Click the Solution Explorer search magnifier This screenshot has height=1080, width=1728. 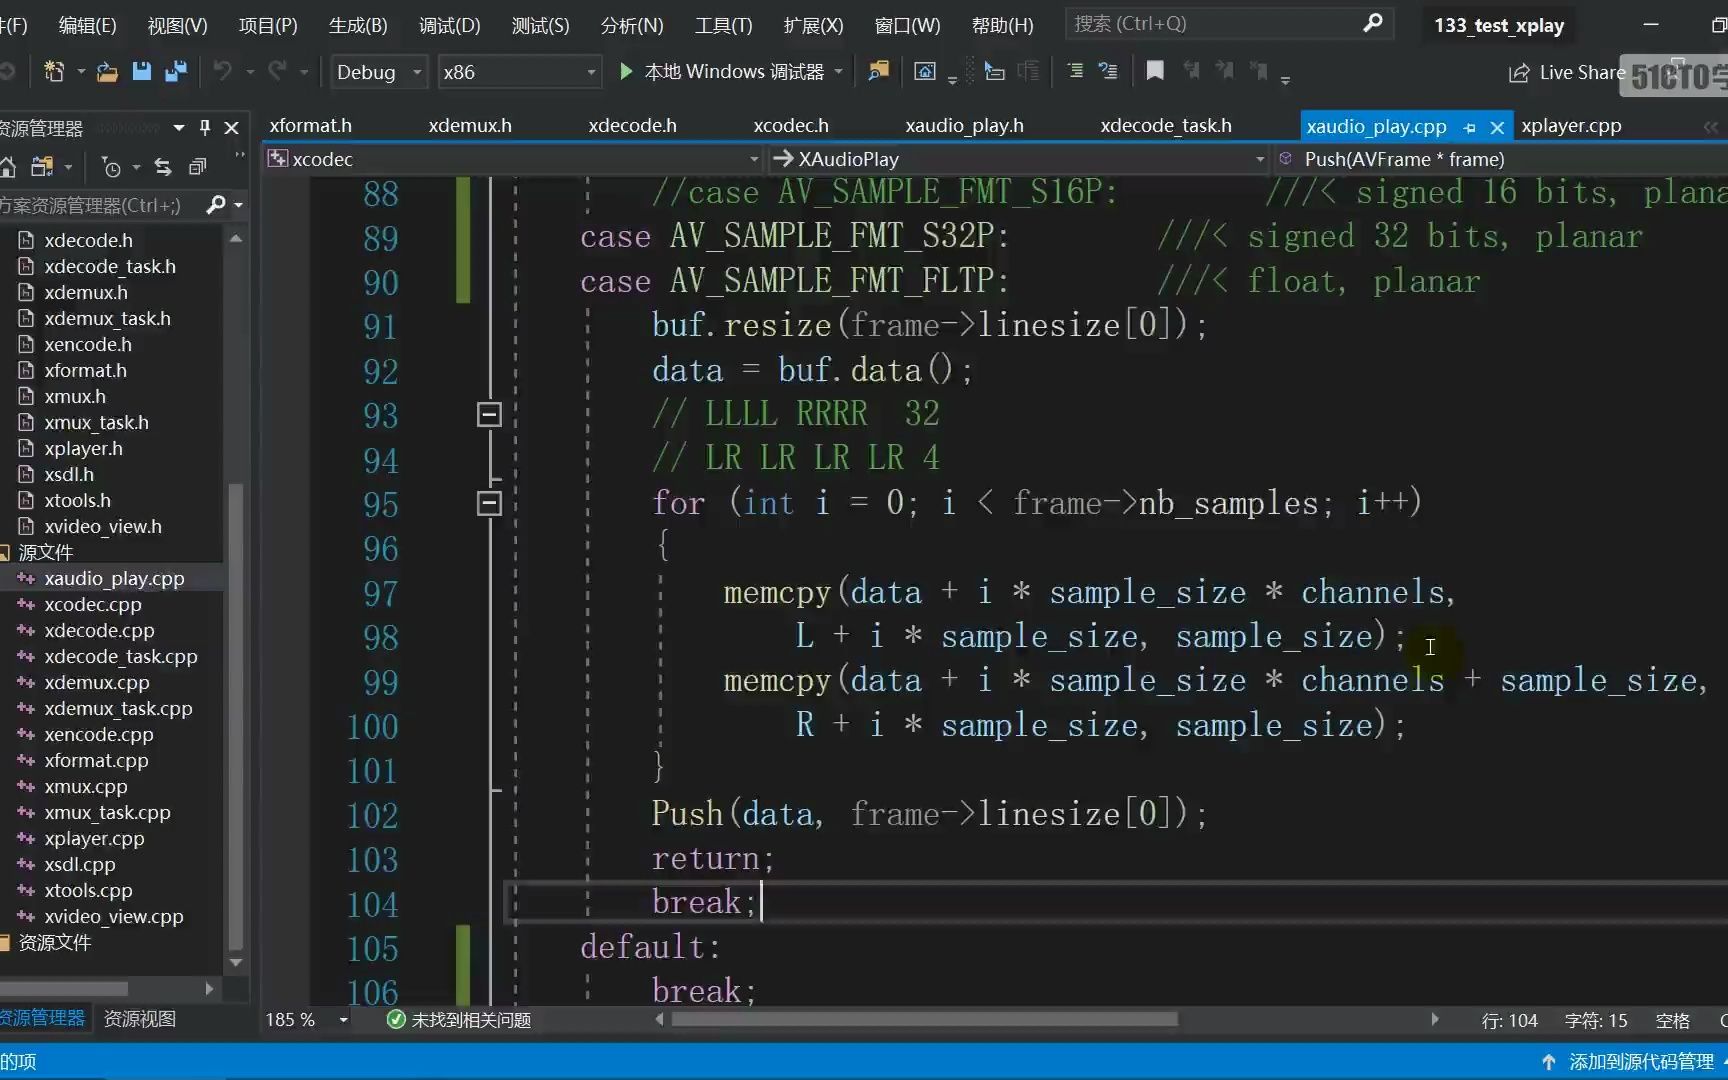point(215,205)
